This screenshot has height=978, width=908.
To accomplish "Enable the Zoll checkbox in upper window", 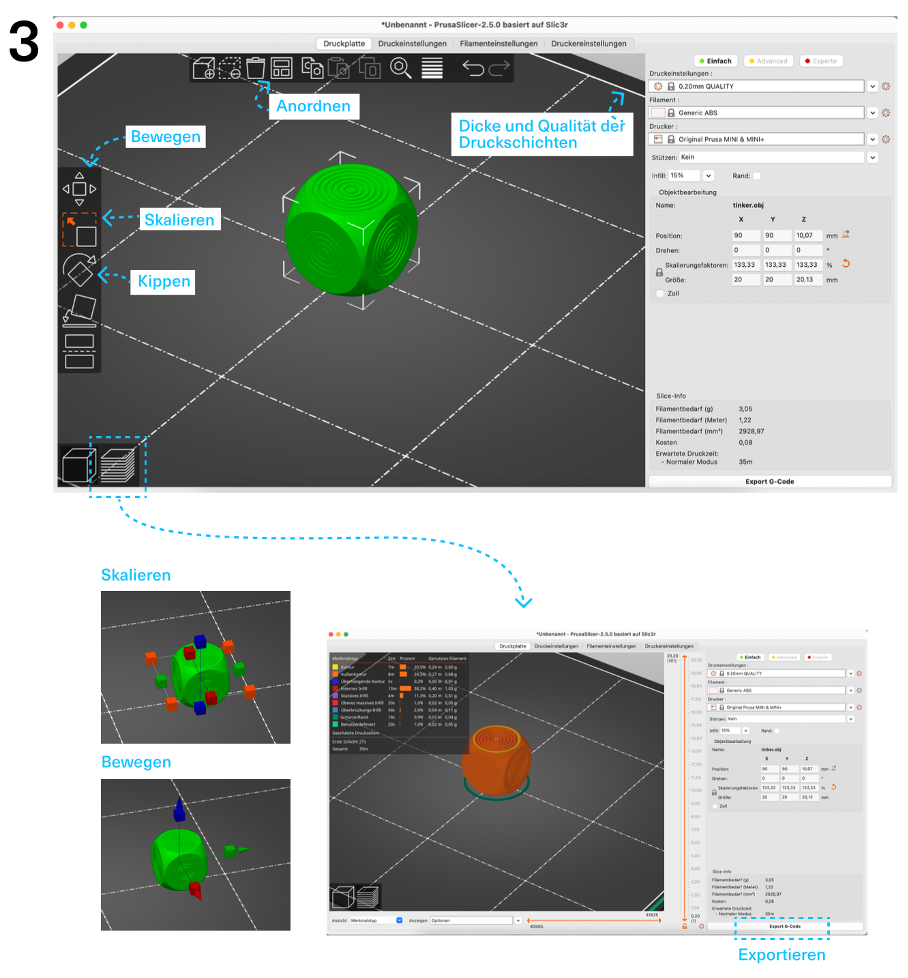I will tap(660, 293).
